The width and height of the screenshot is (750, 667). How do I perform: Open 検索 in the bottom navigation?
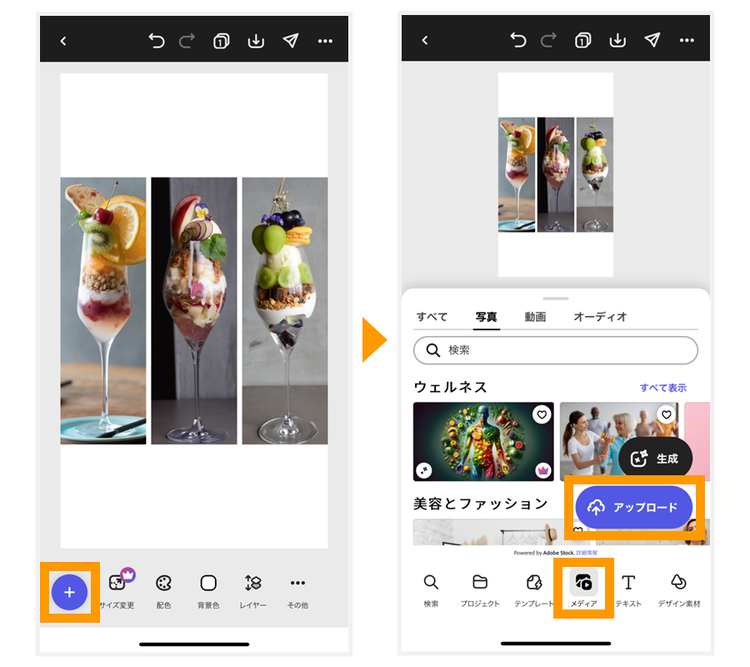click(x=431, y=590)
